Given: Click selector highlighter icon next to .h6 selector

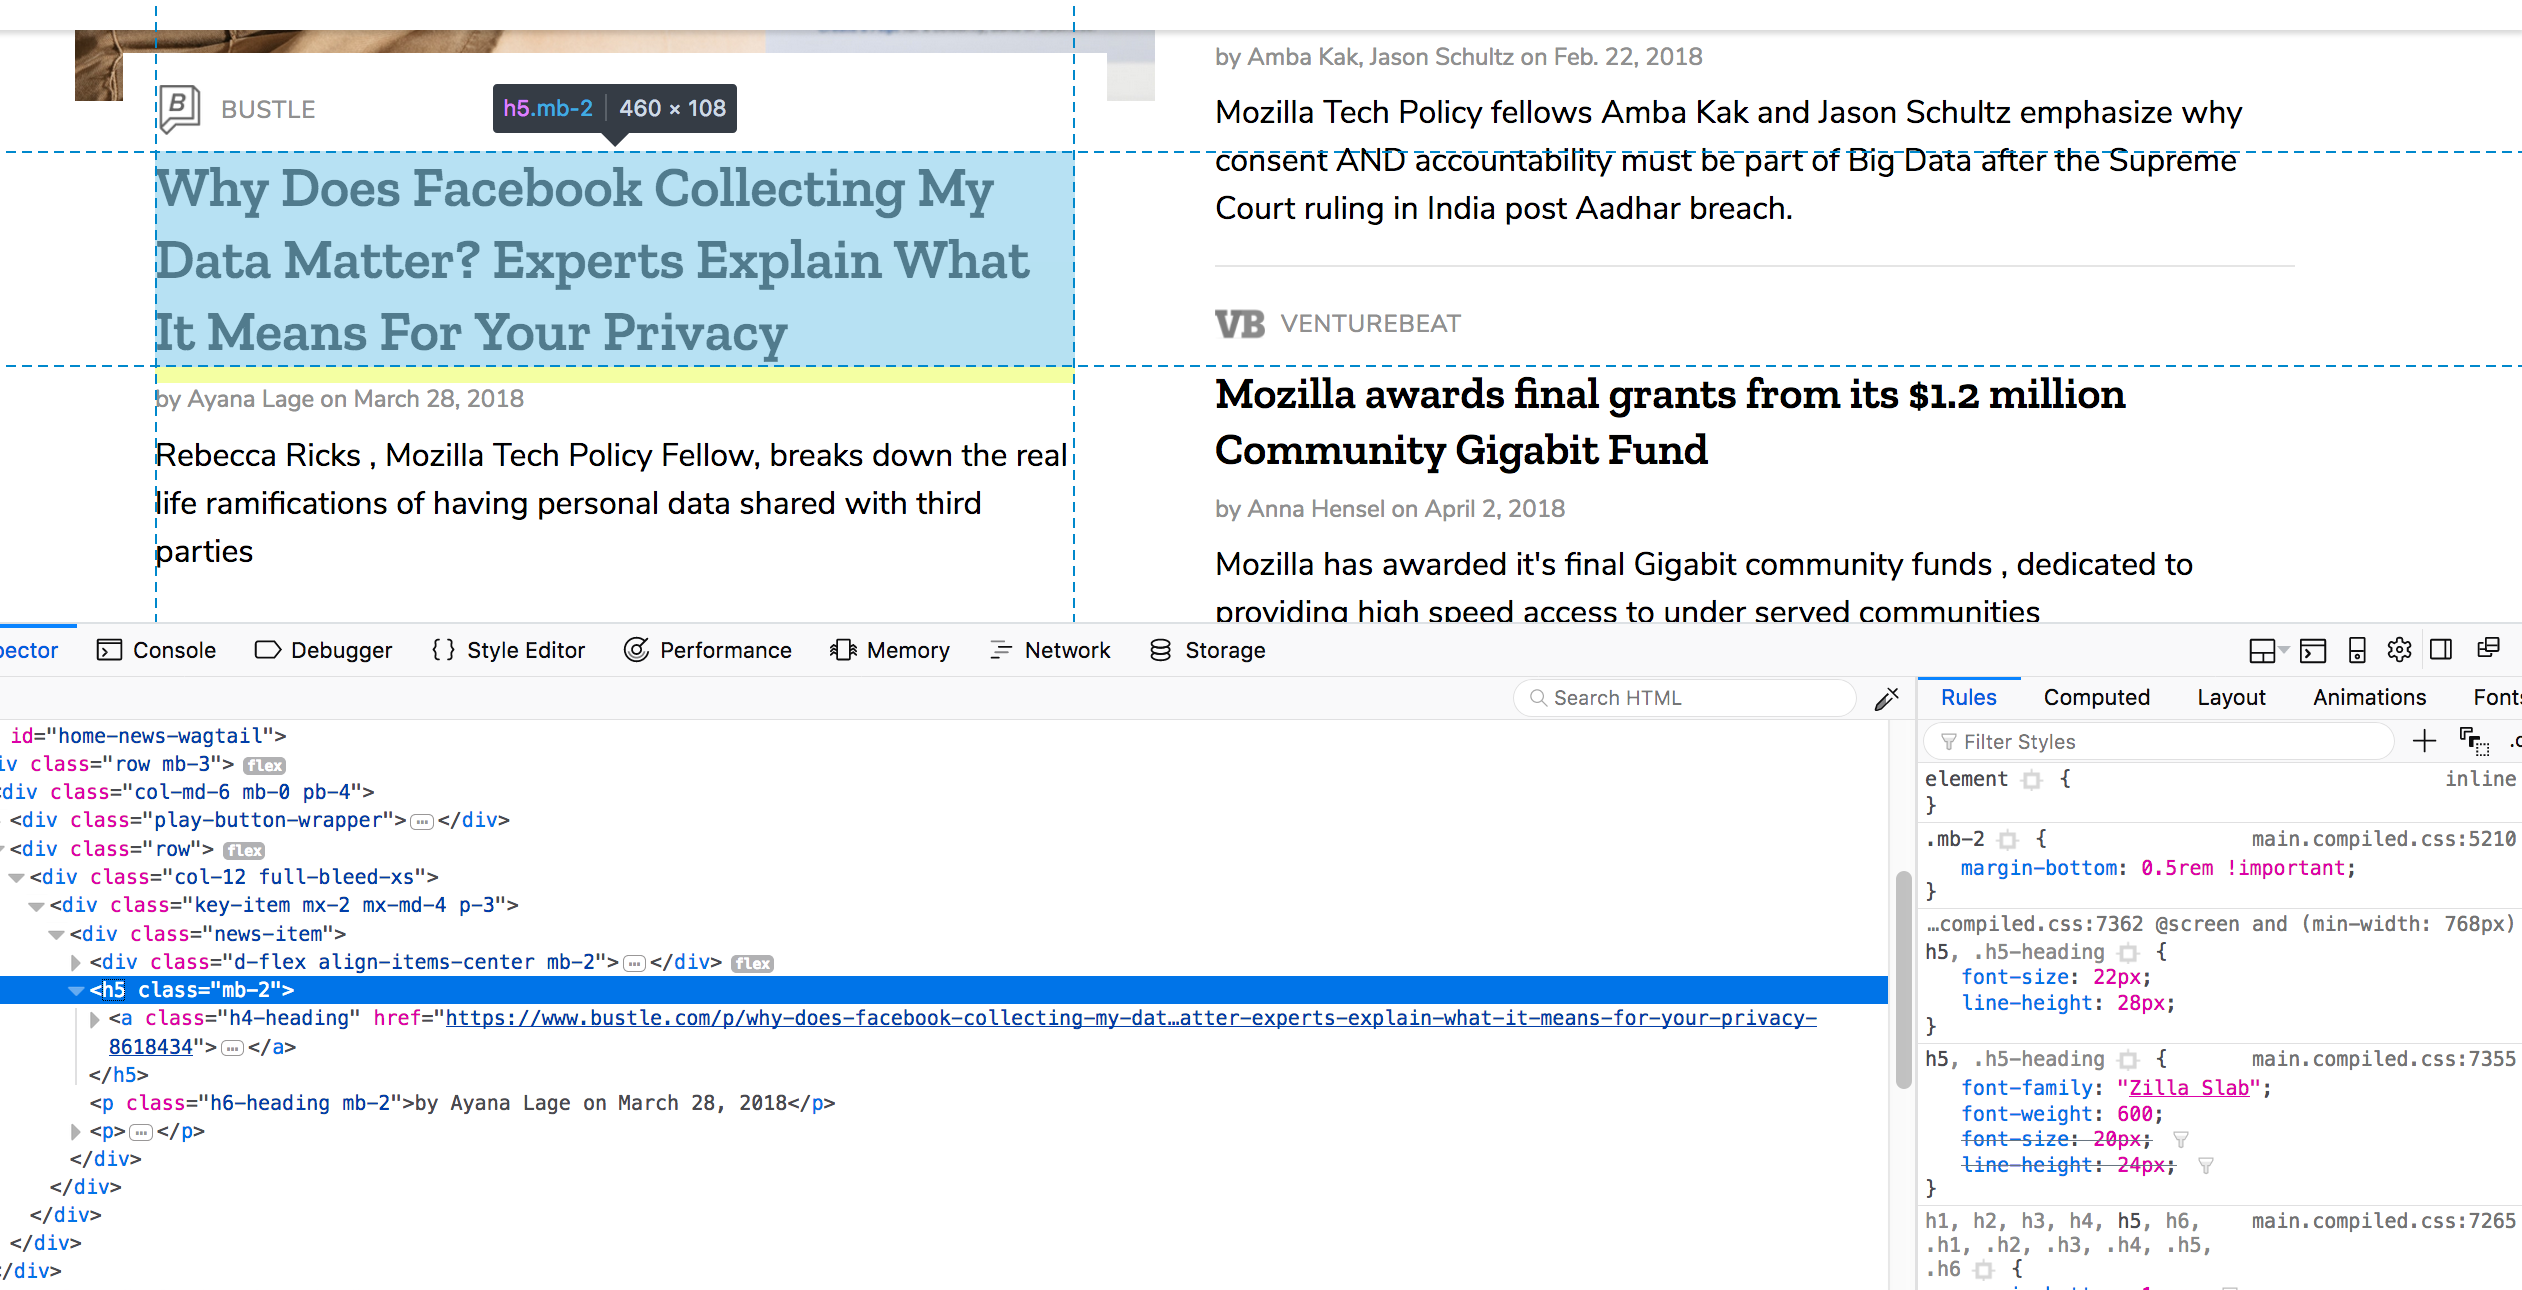Looking at the screenshot, I should click(x=1984, y=1270).
